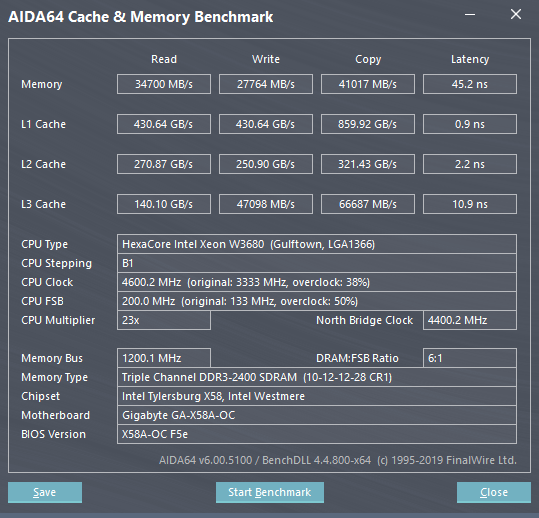Screen dimensions: 539x518
Task: Select the North Bridge Clock value field
Action: coord(470,320)
